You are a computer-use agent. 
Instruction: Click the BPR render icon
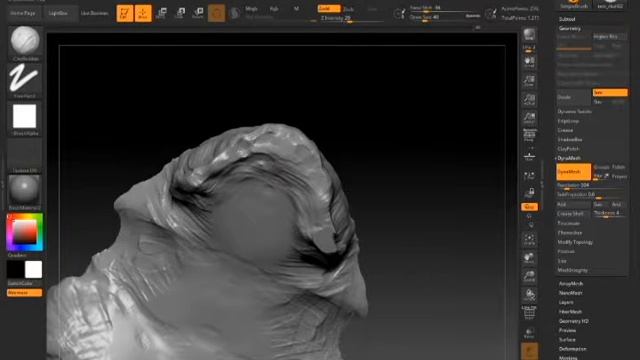click(x=529, y=35)
